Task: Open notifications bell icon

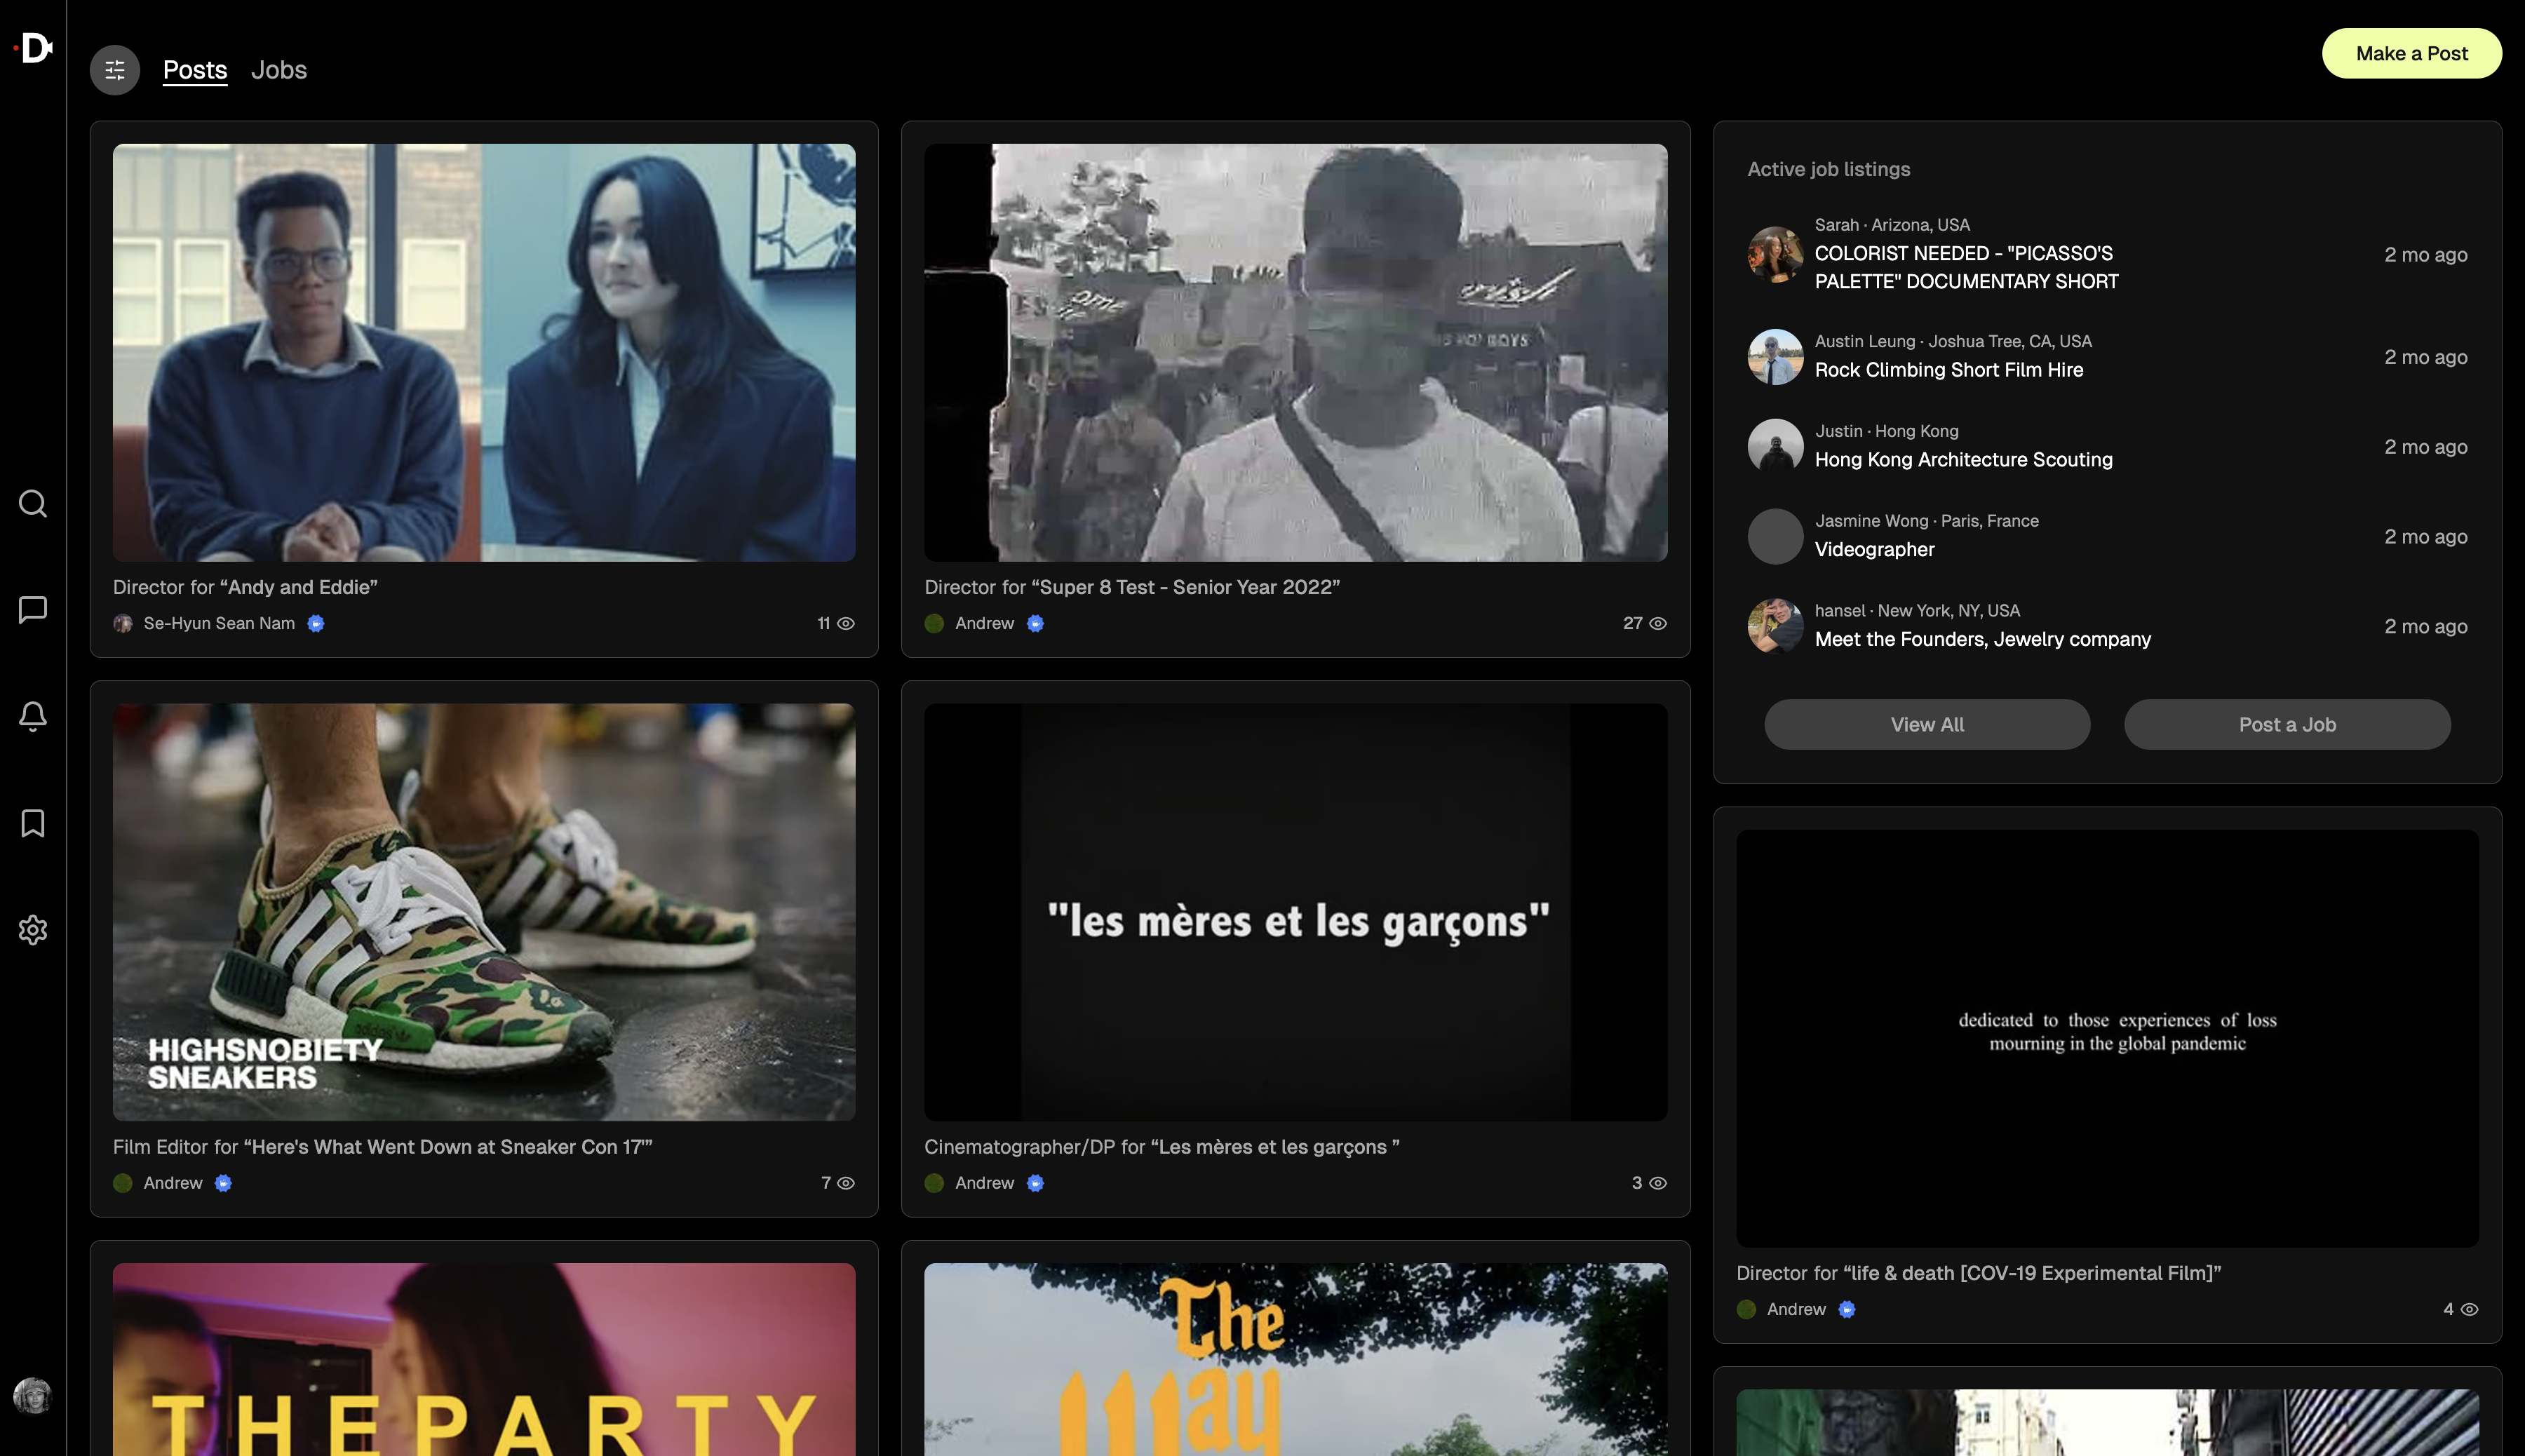Action: (x=33, y=716)
